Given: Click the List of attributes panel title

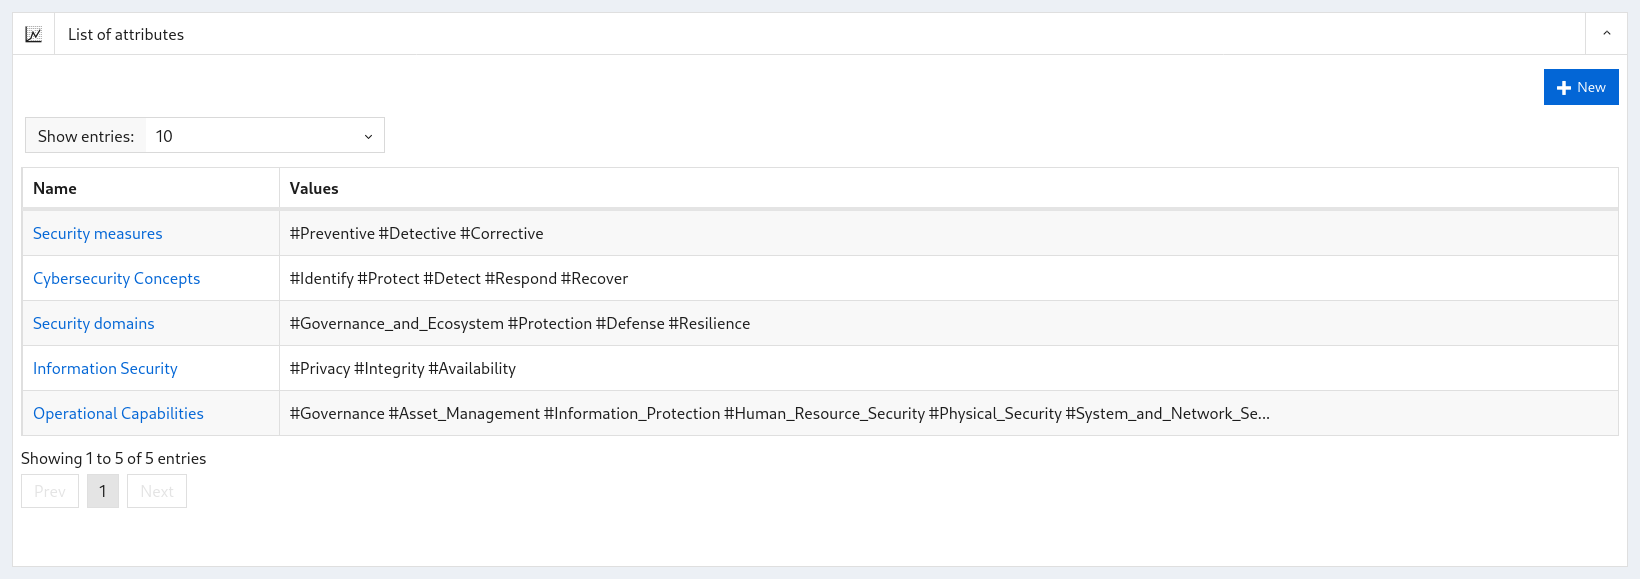Looking at the screenshot, I should click(x=126, y=34).
